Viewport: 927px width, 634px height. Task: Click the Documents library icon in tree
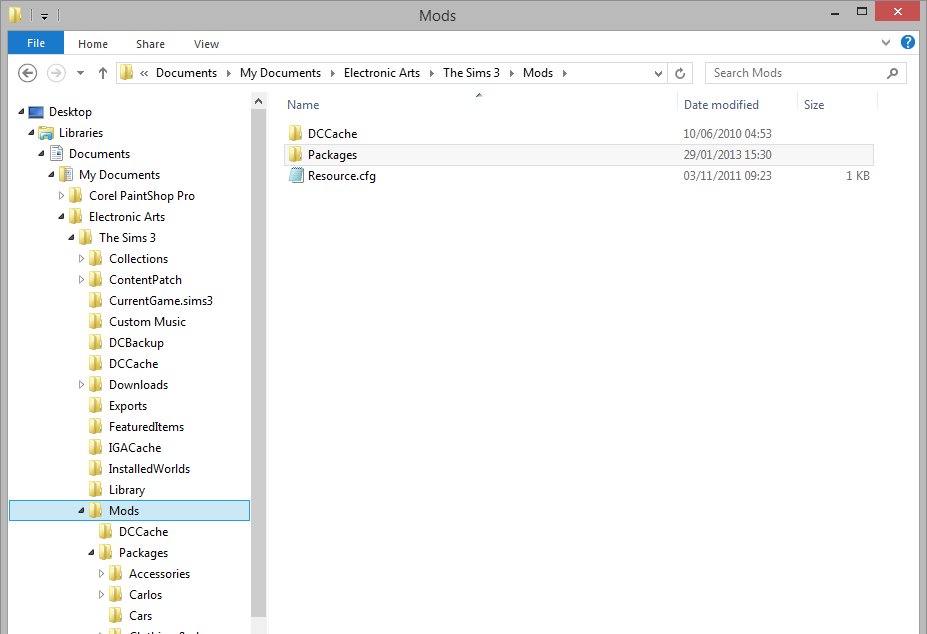pos(56,154)
